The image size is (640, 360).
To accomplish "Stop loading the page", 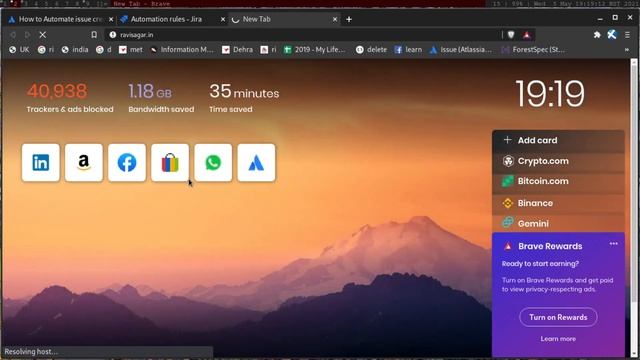I will [x=42, y=35].
